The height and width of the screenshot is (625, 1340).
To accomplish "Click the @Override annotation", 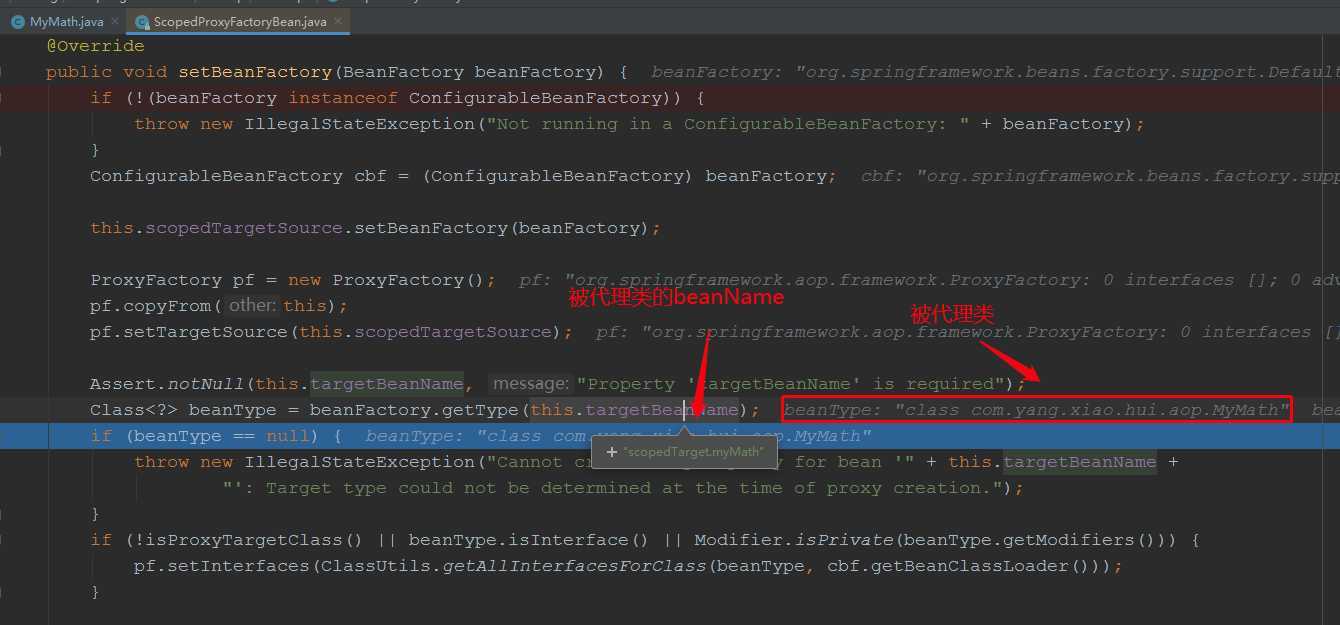I will [x=95, y=46].
